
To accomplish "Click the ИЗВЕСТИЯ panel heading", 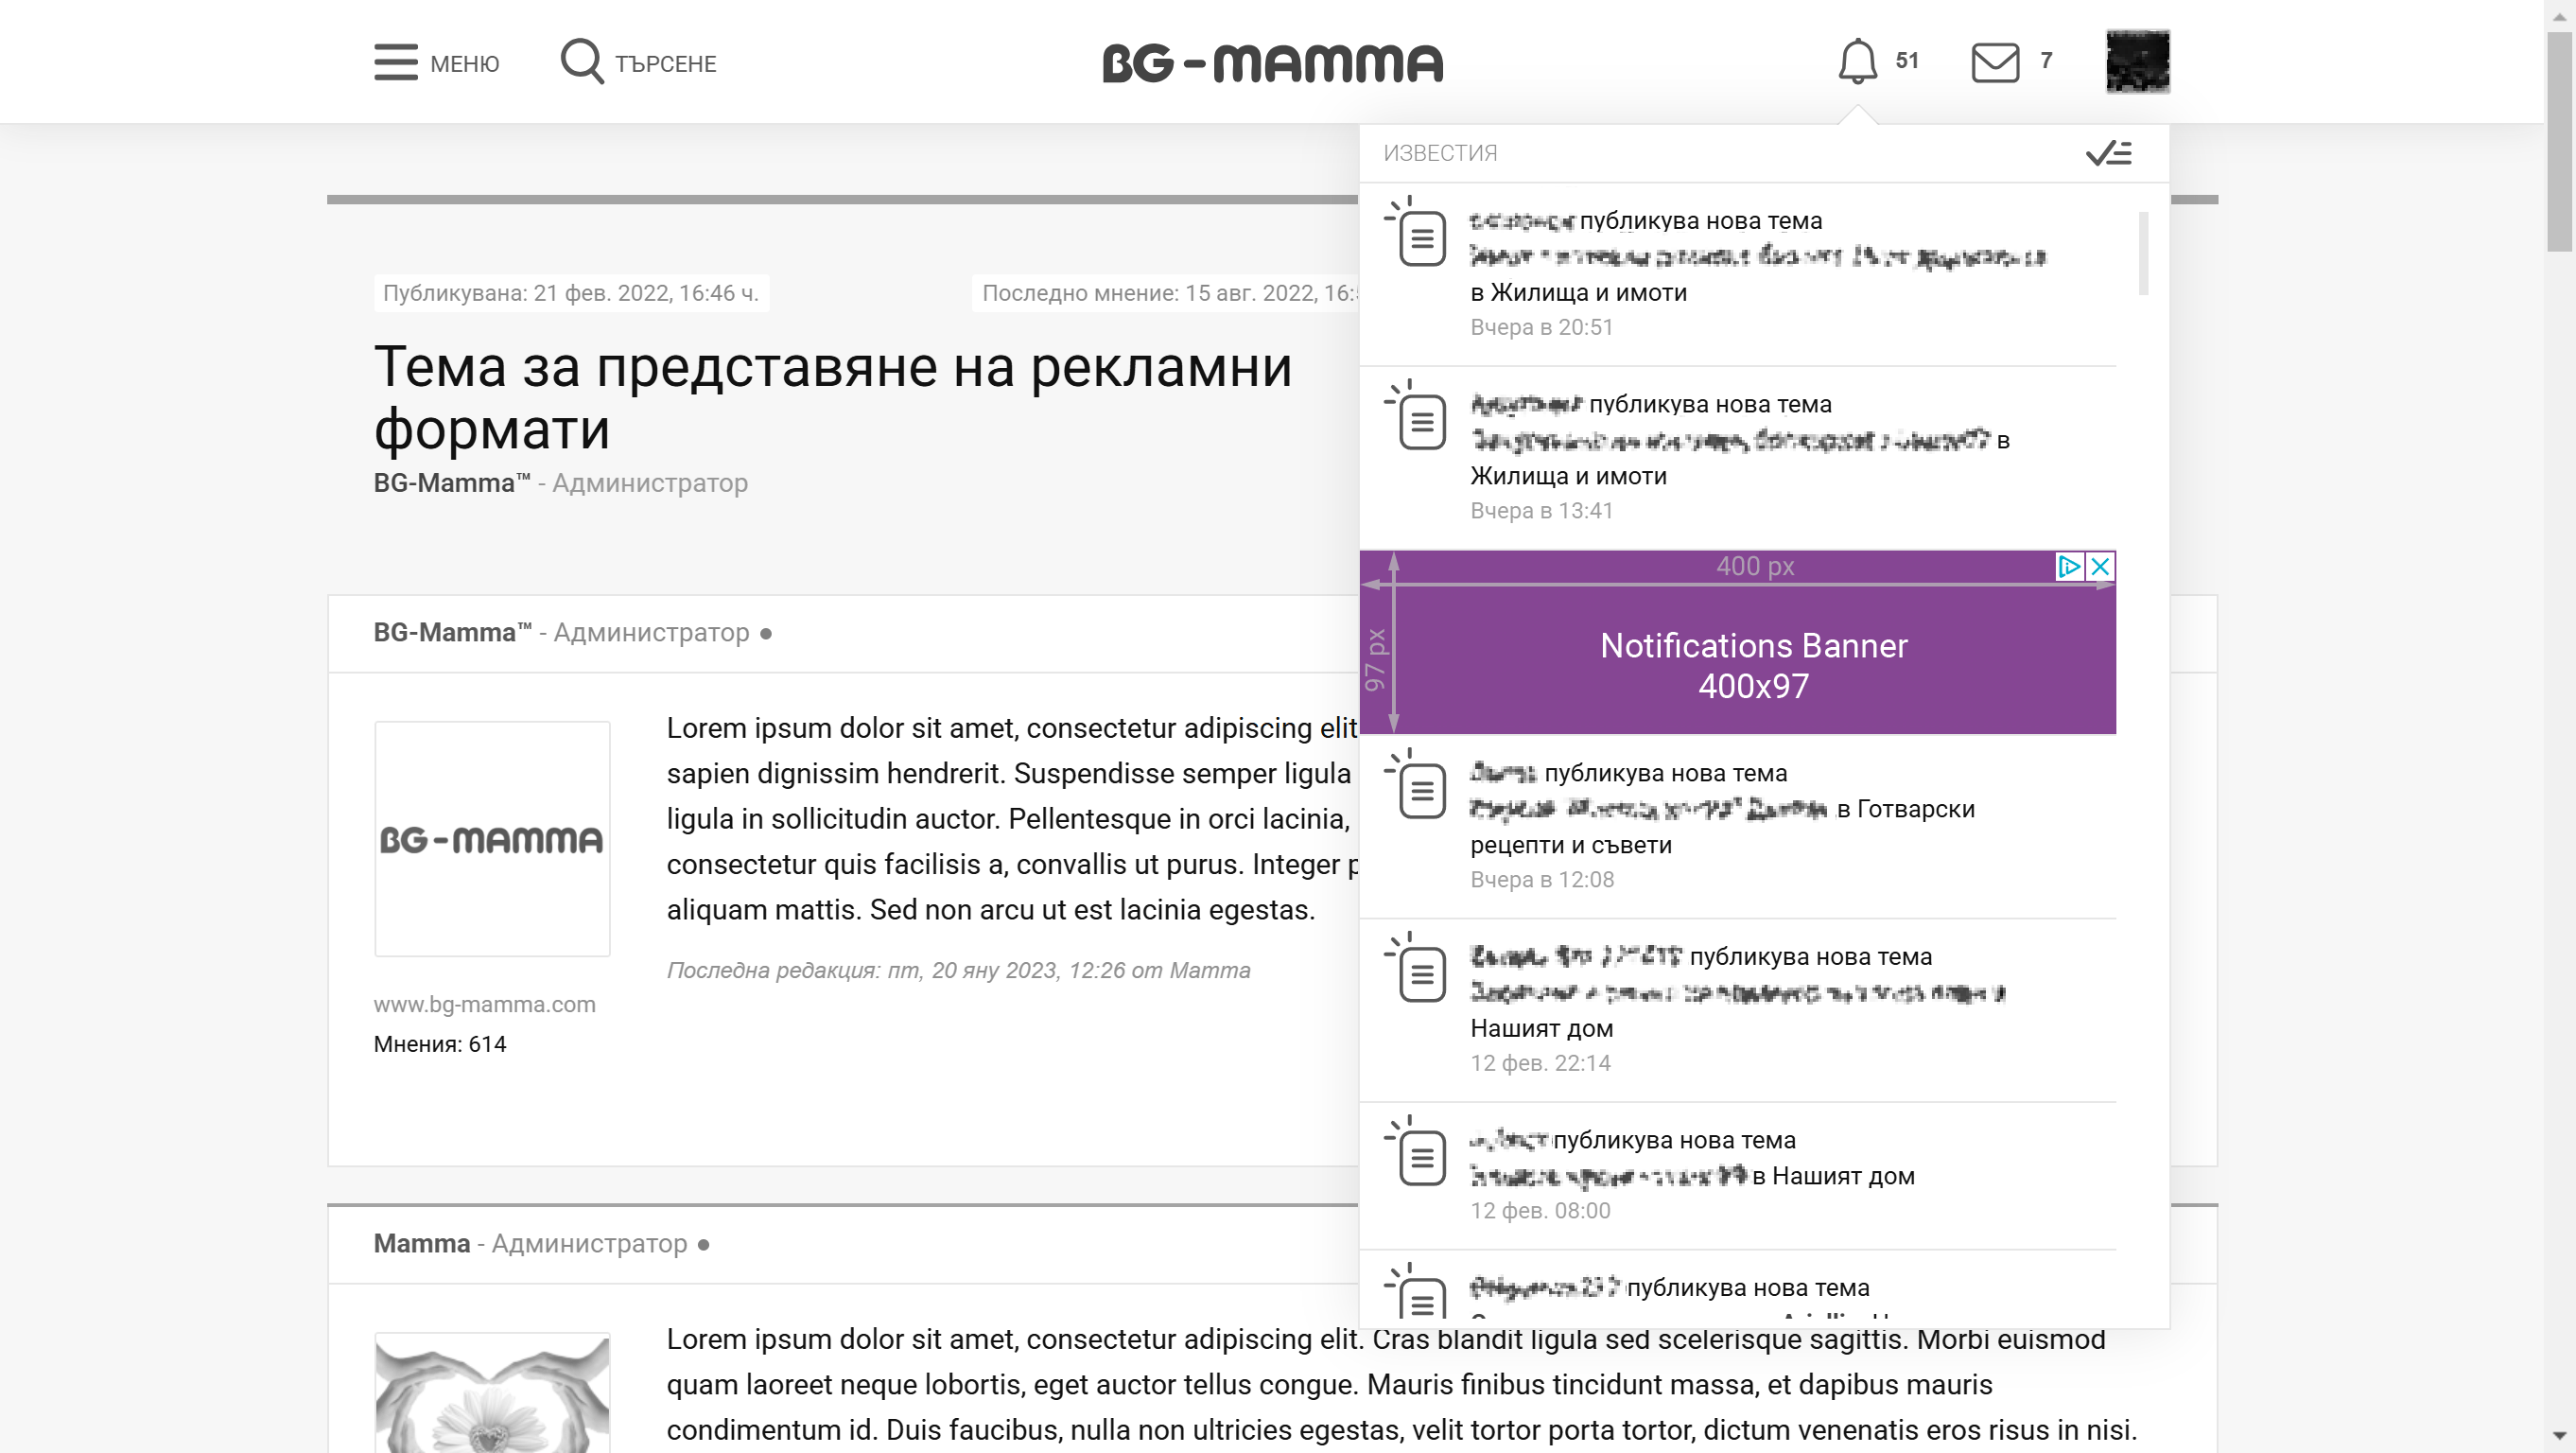I will (x=1440, y=153).
